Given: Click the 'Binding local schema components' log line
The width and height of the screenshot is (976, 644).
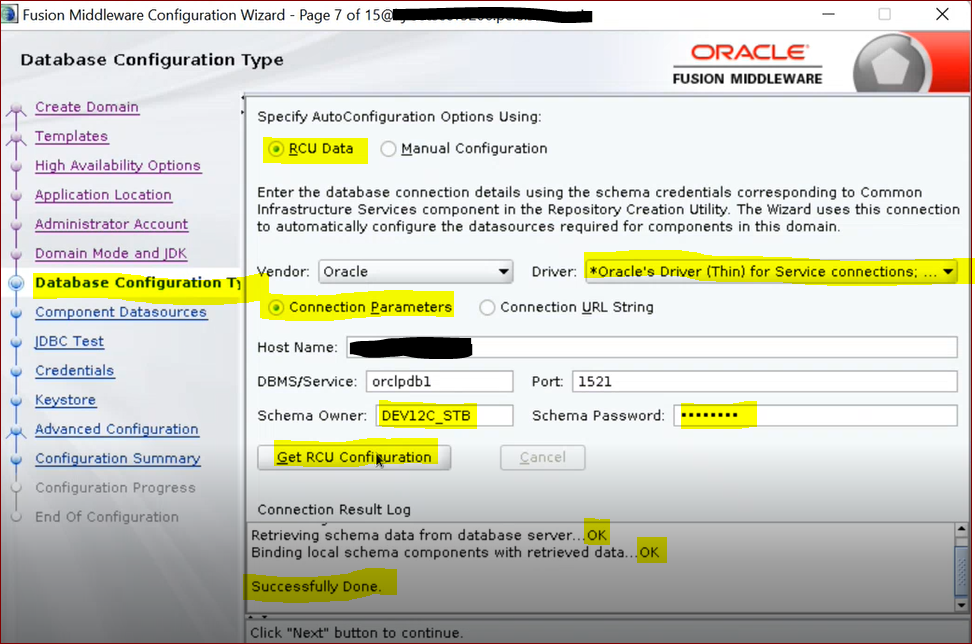Looking at the screenshot, I should coord(455,553).
